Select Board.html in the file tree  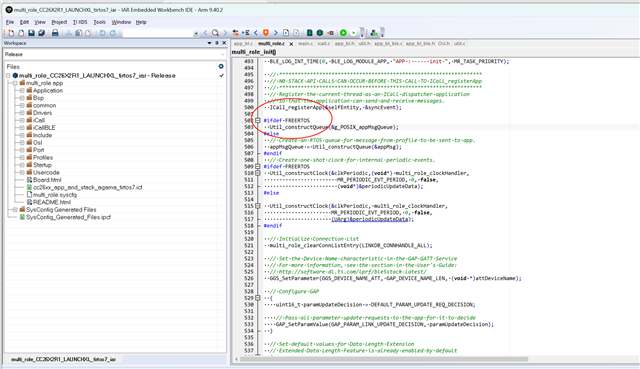point(47,180)
